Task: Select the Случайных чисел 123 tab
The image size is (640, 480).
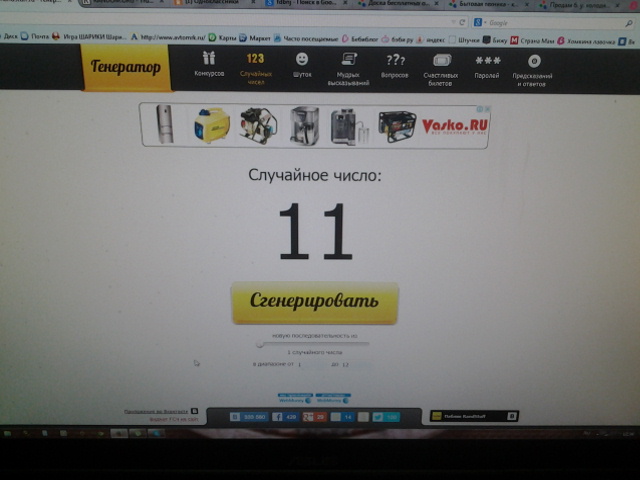Action: [256, 69]
